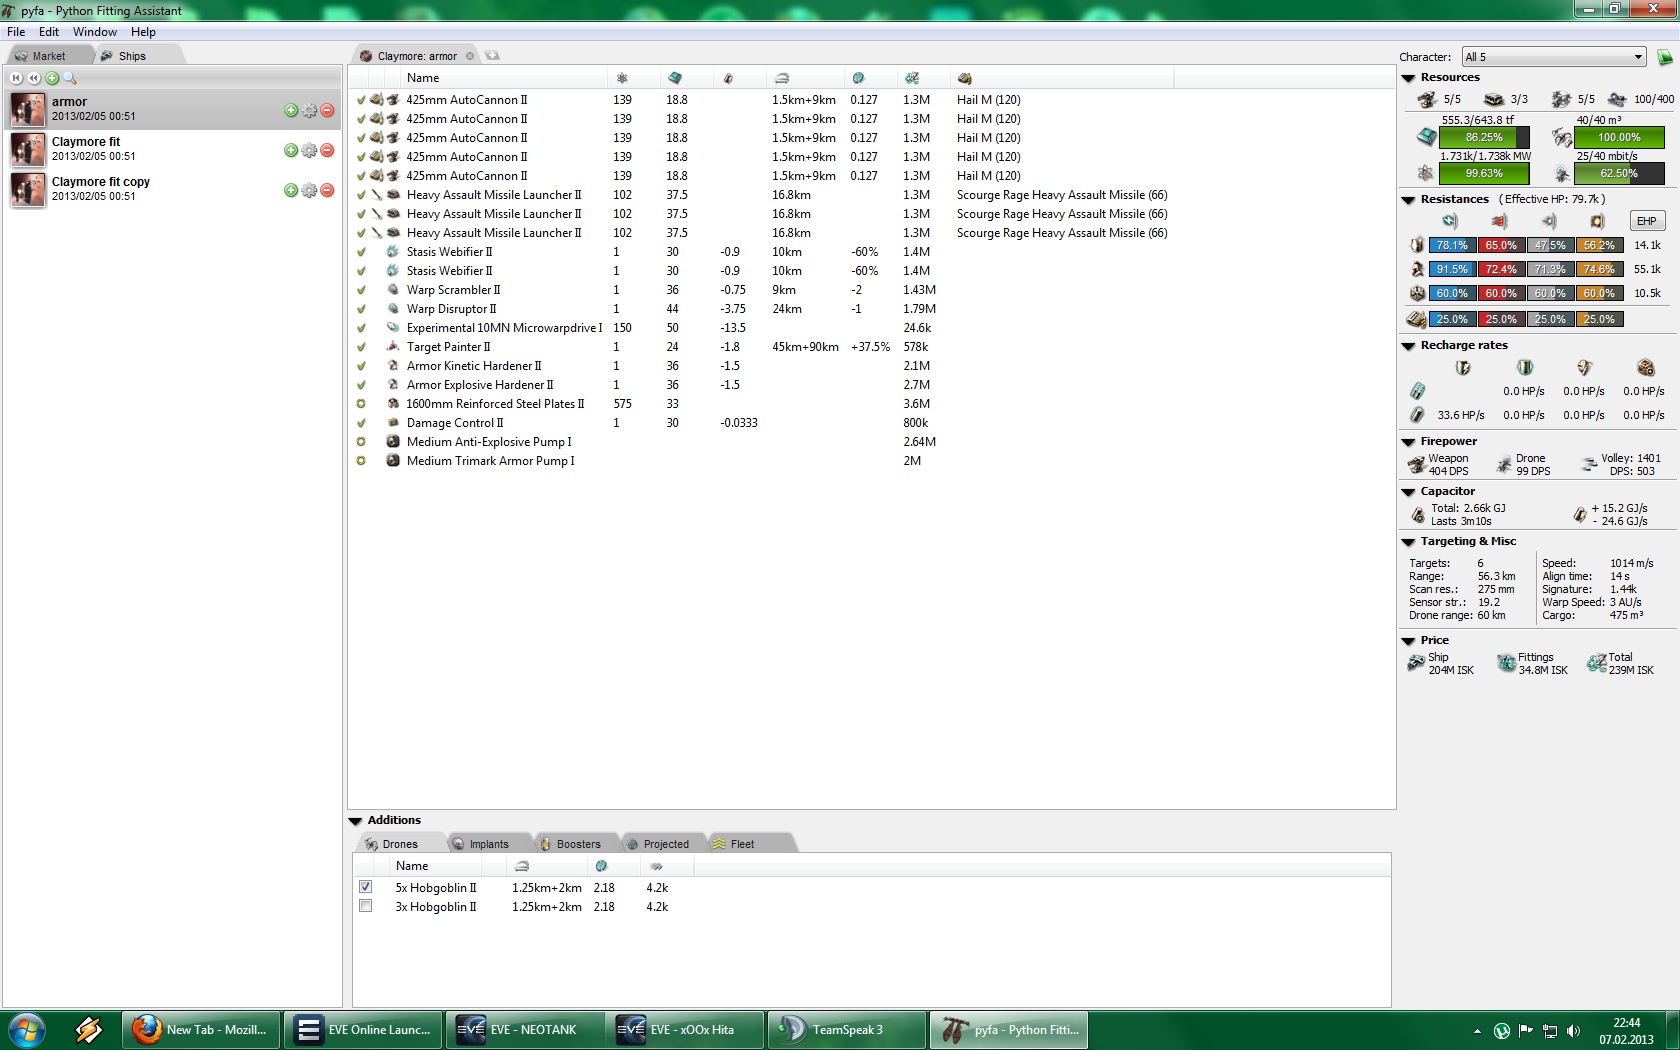The image size is (1680, 1050).
Task: Click the drone bandwidth bar showing 62.50%
Action: tap(1619, 173)
